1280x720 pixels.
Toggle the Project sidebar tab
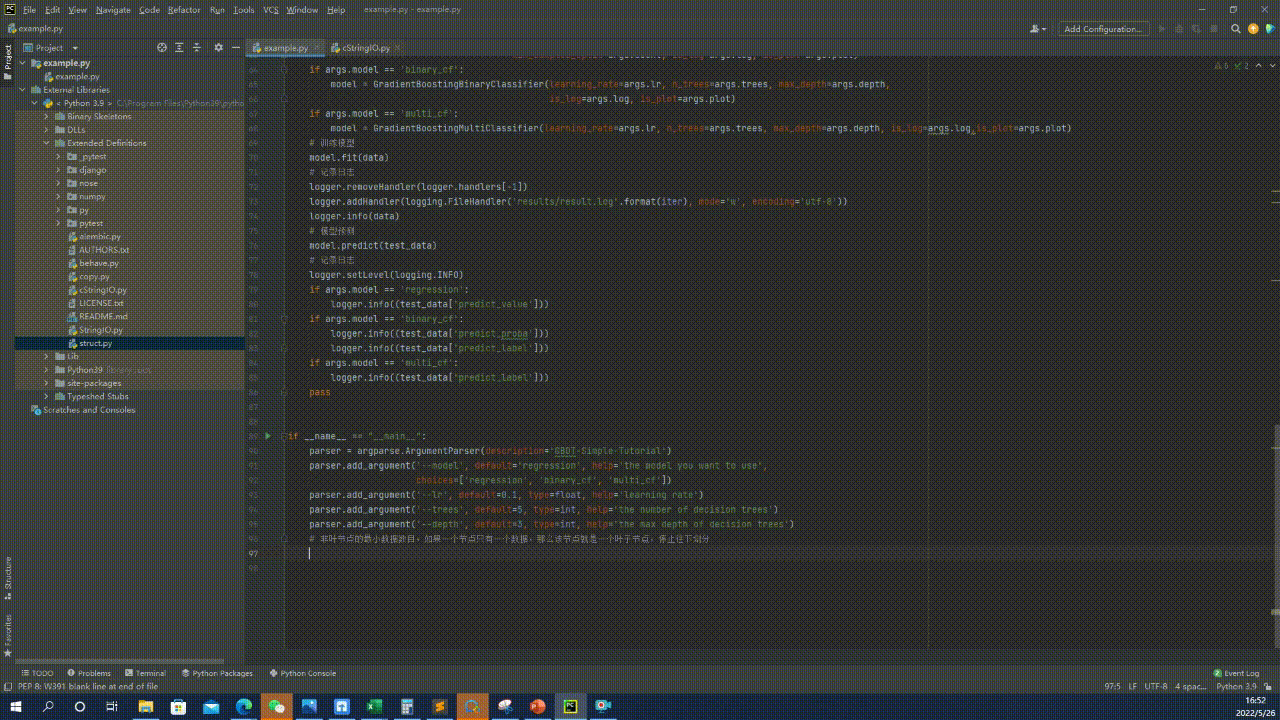(x=7, y=60)
